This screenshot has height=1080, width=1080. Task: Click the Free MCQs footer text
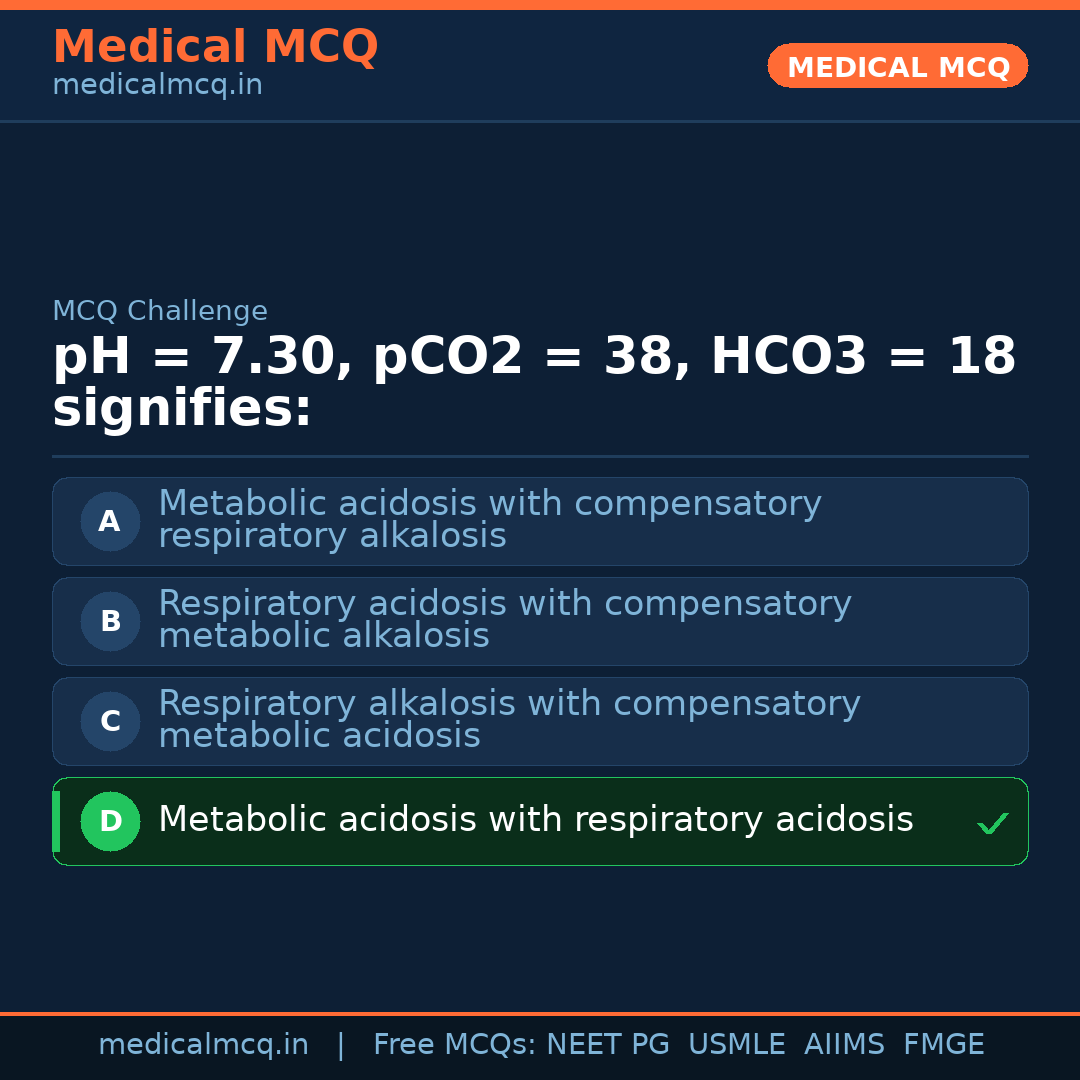[455, 1045]
